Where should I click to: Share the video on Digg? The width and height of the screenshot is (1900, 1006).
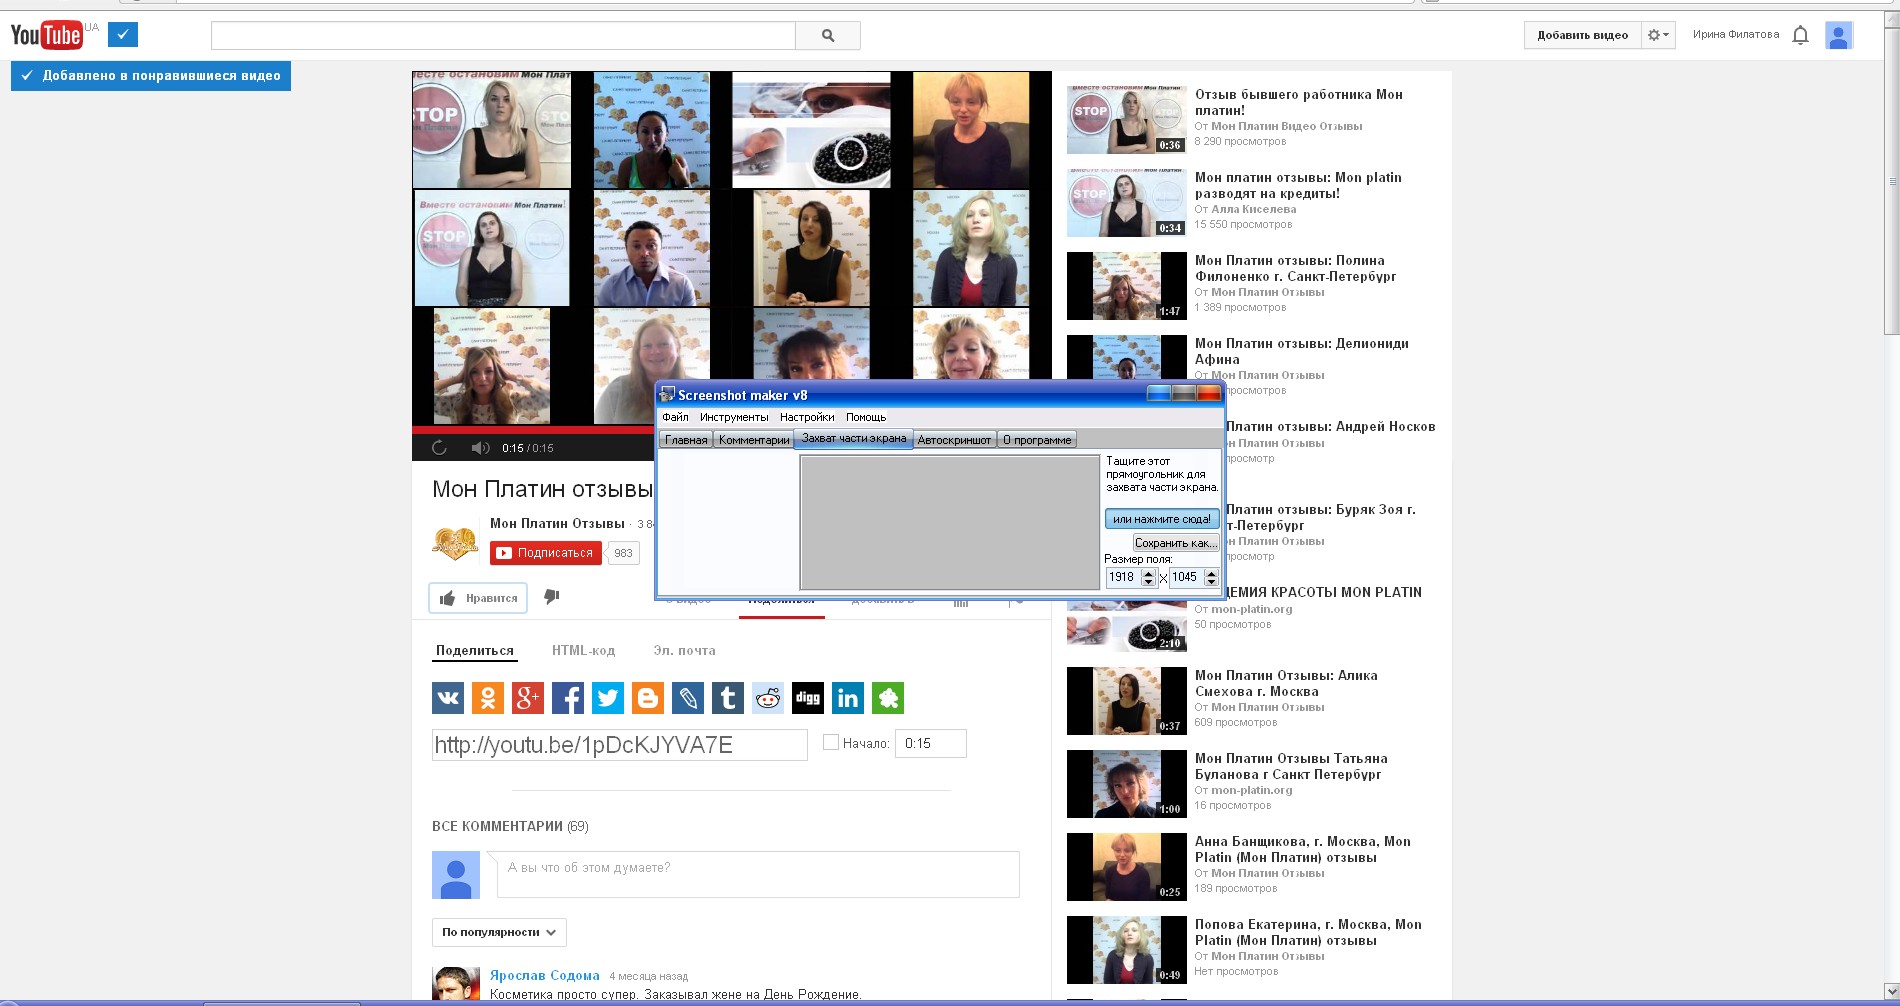point(808,698)
